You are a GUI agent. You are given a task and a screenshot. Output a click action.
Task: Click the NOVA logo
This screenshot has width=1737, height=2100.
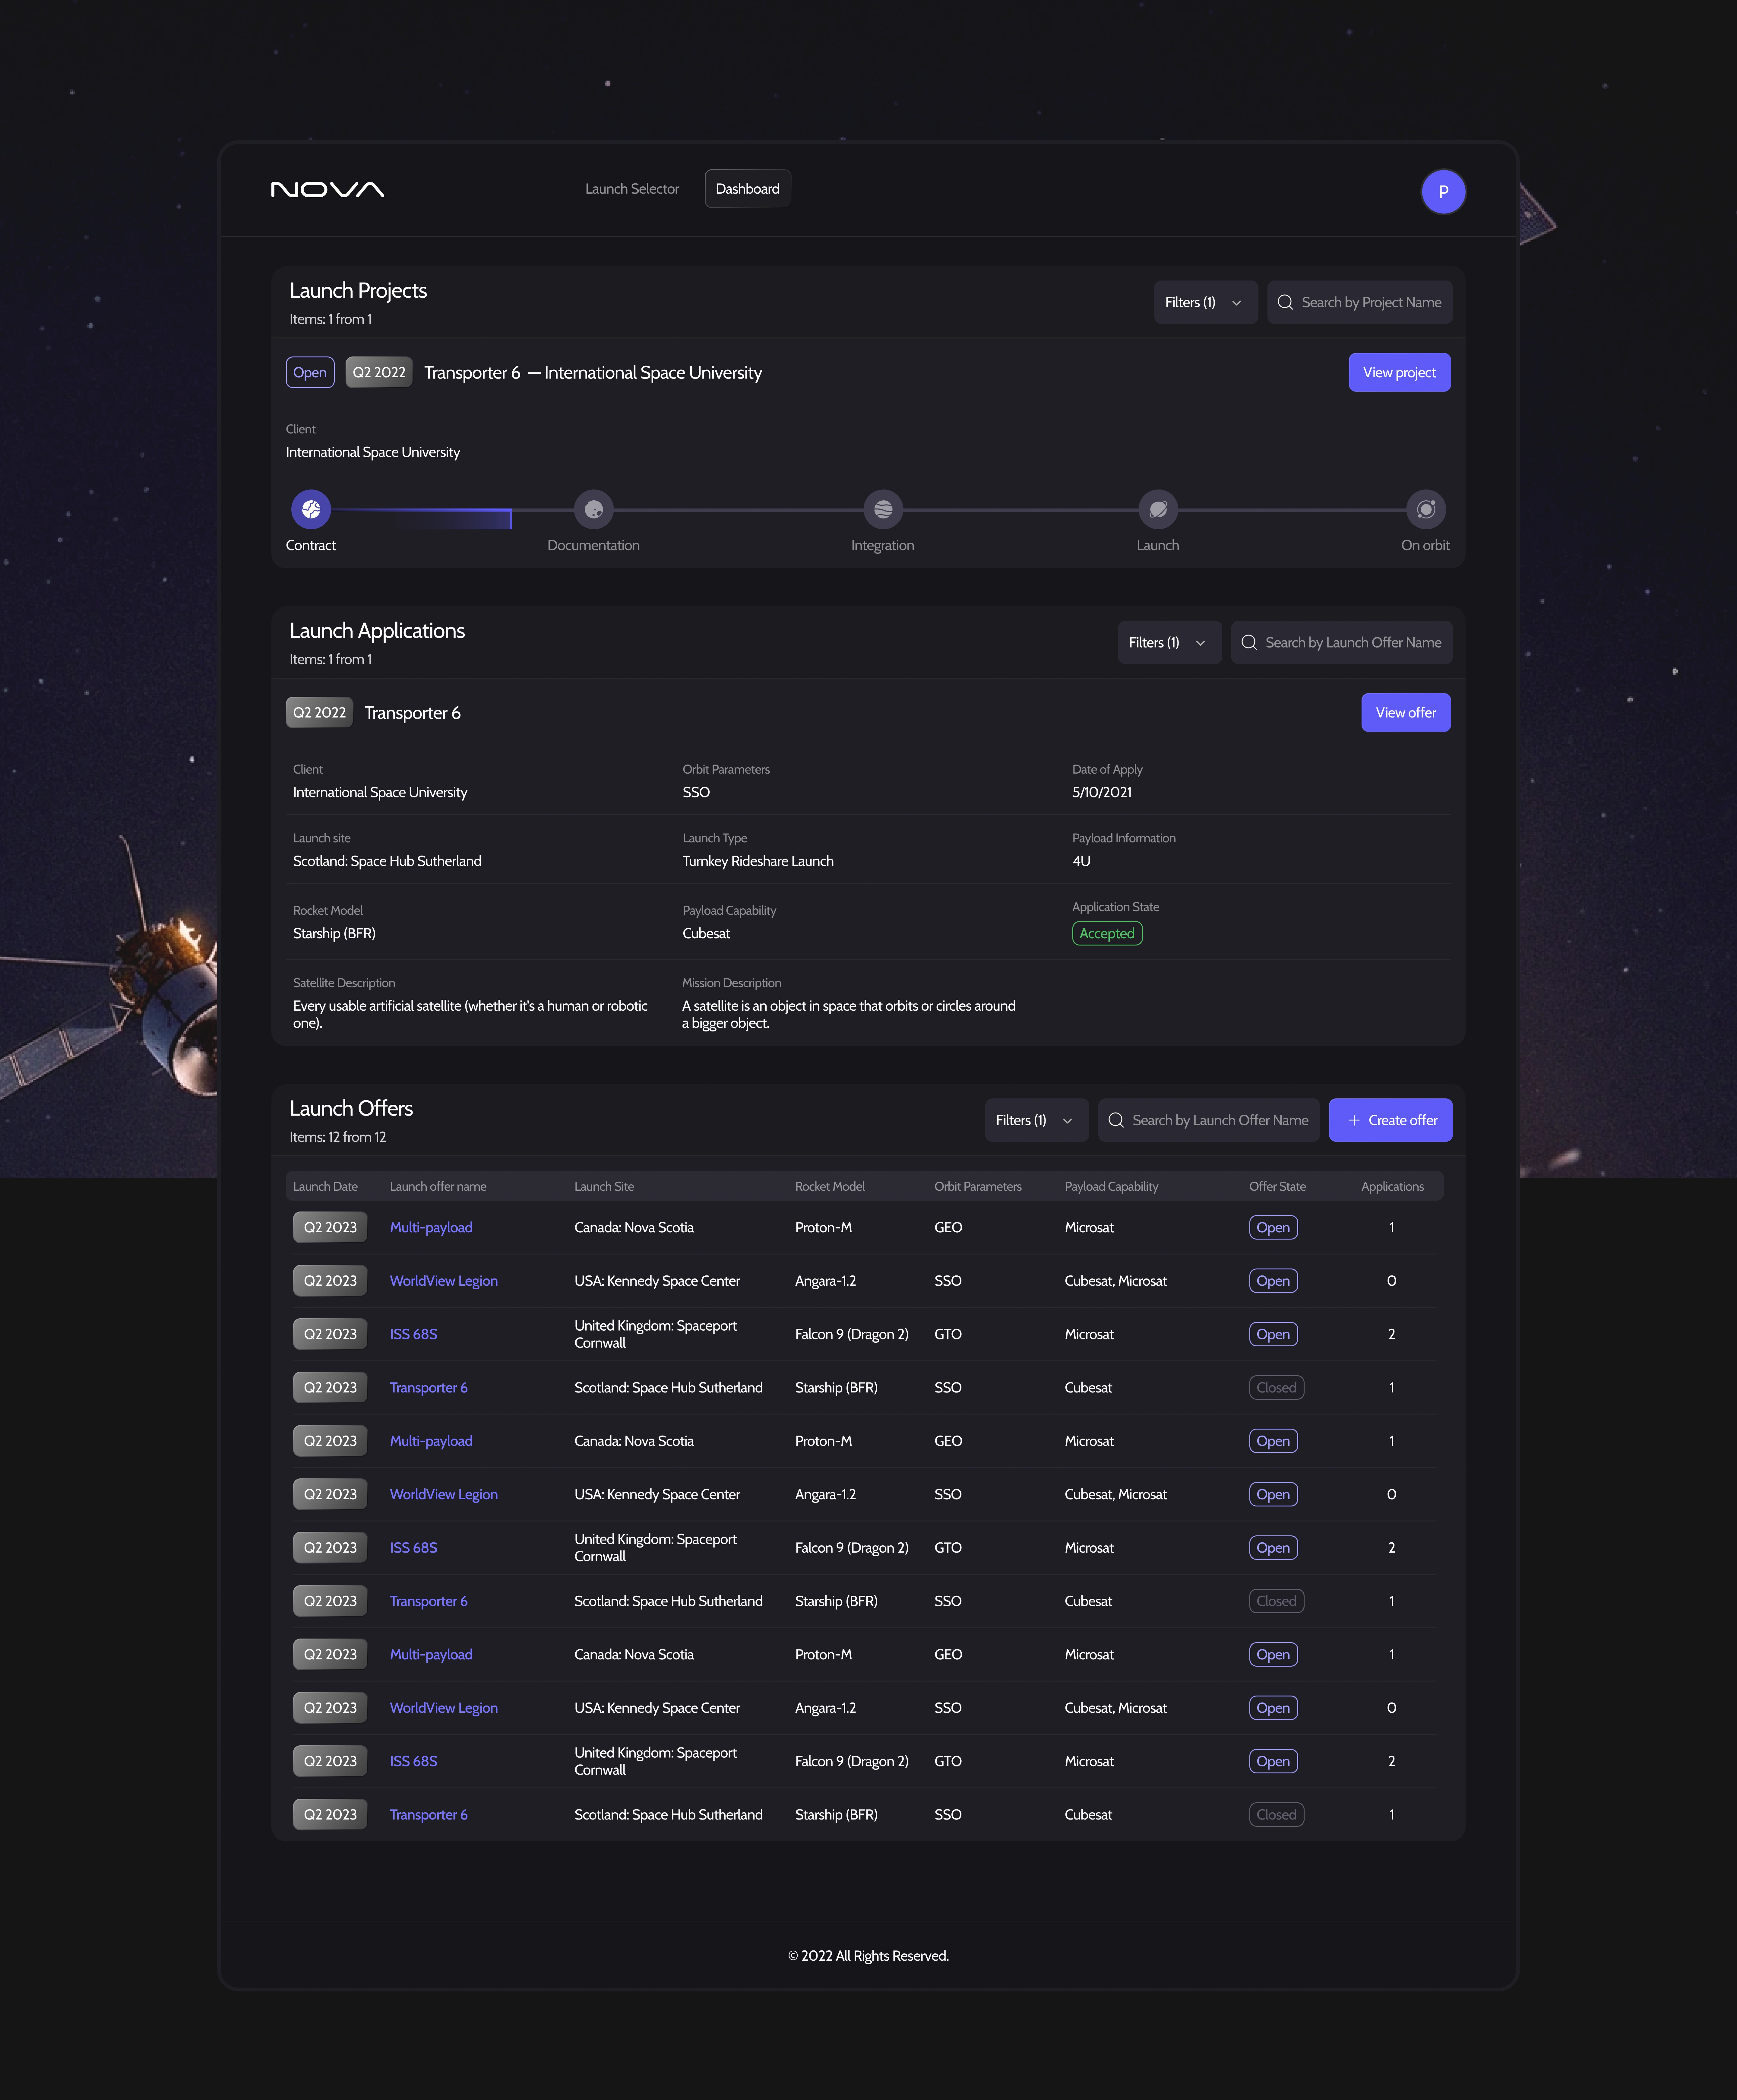[x=328, y=189]
